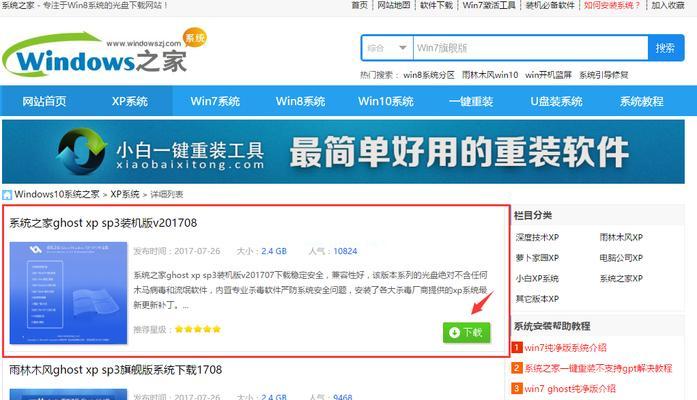697x400 pixels.
Task: Open 网站地图 link in top bar
Action: 393,5
